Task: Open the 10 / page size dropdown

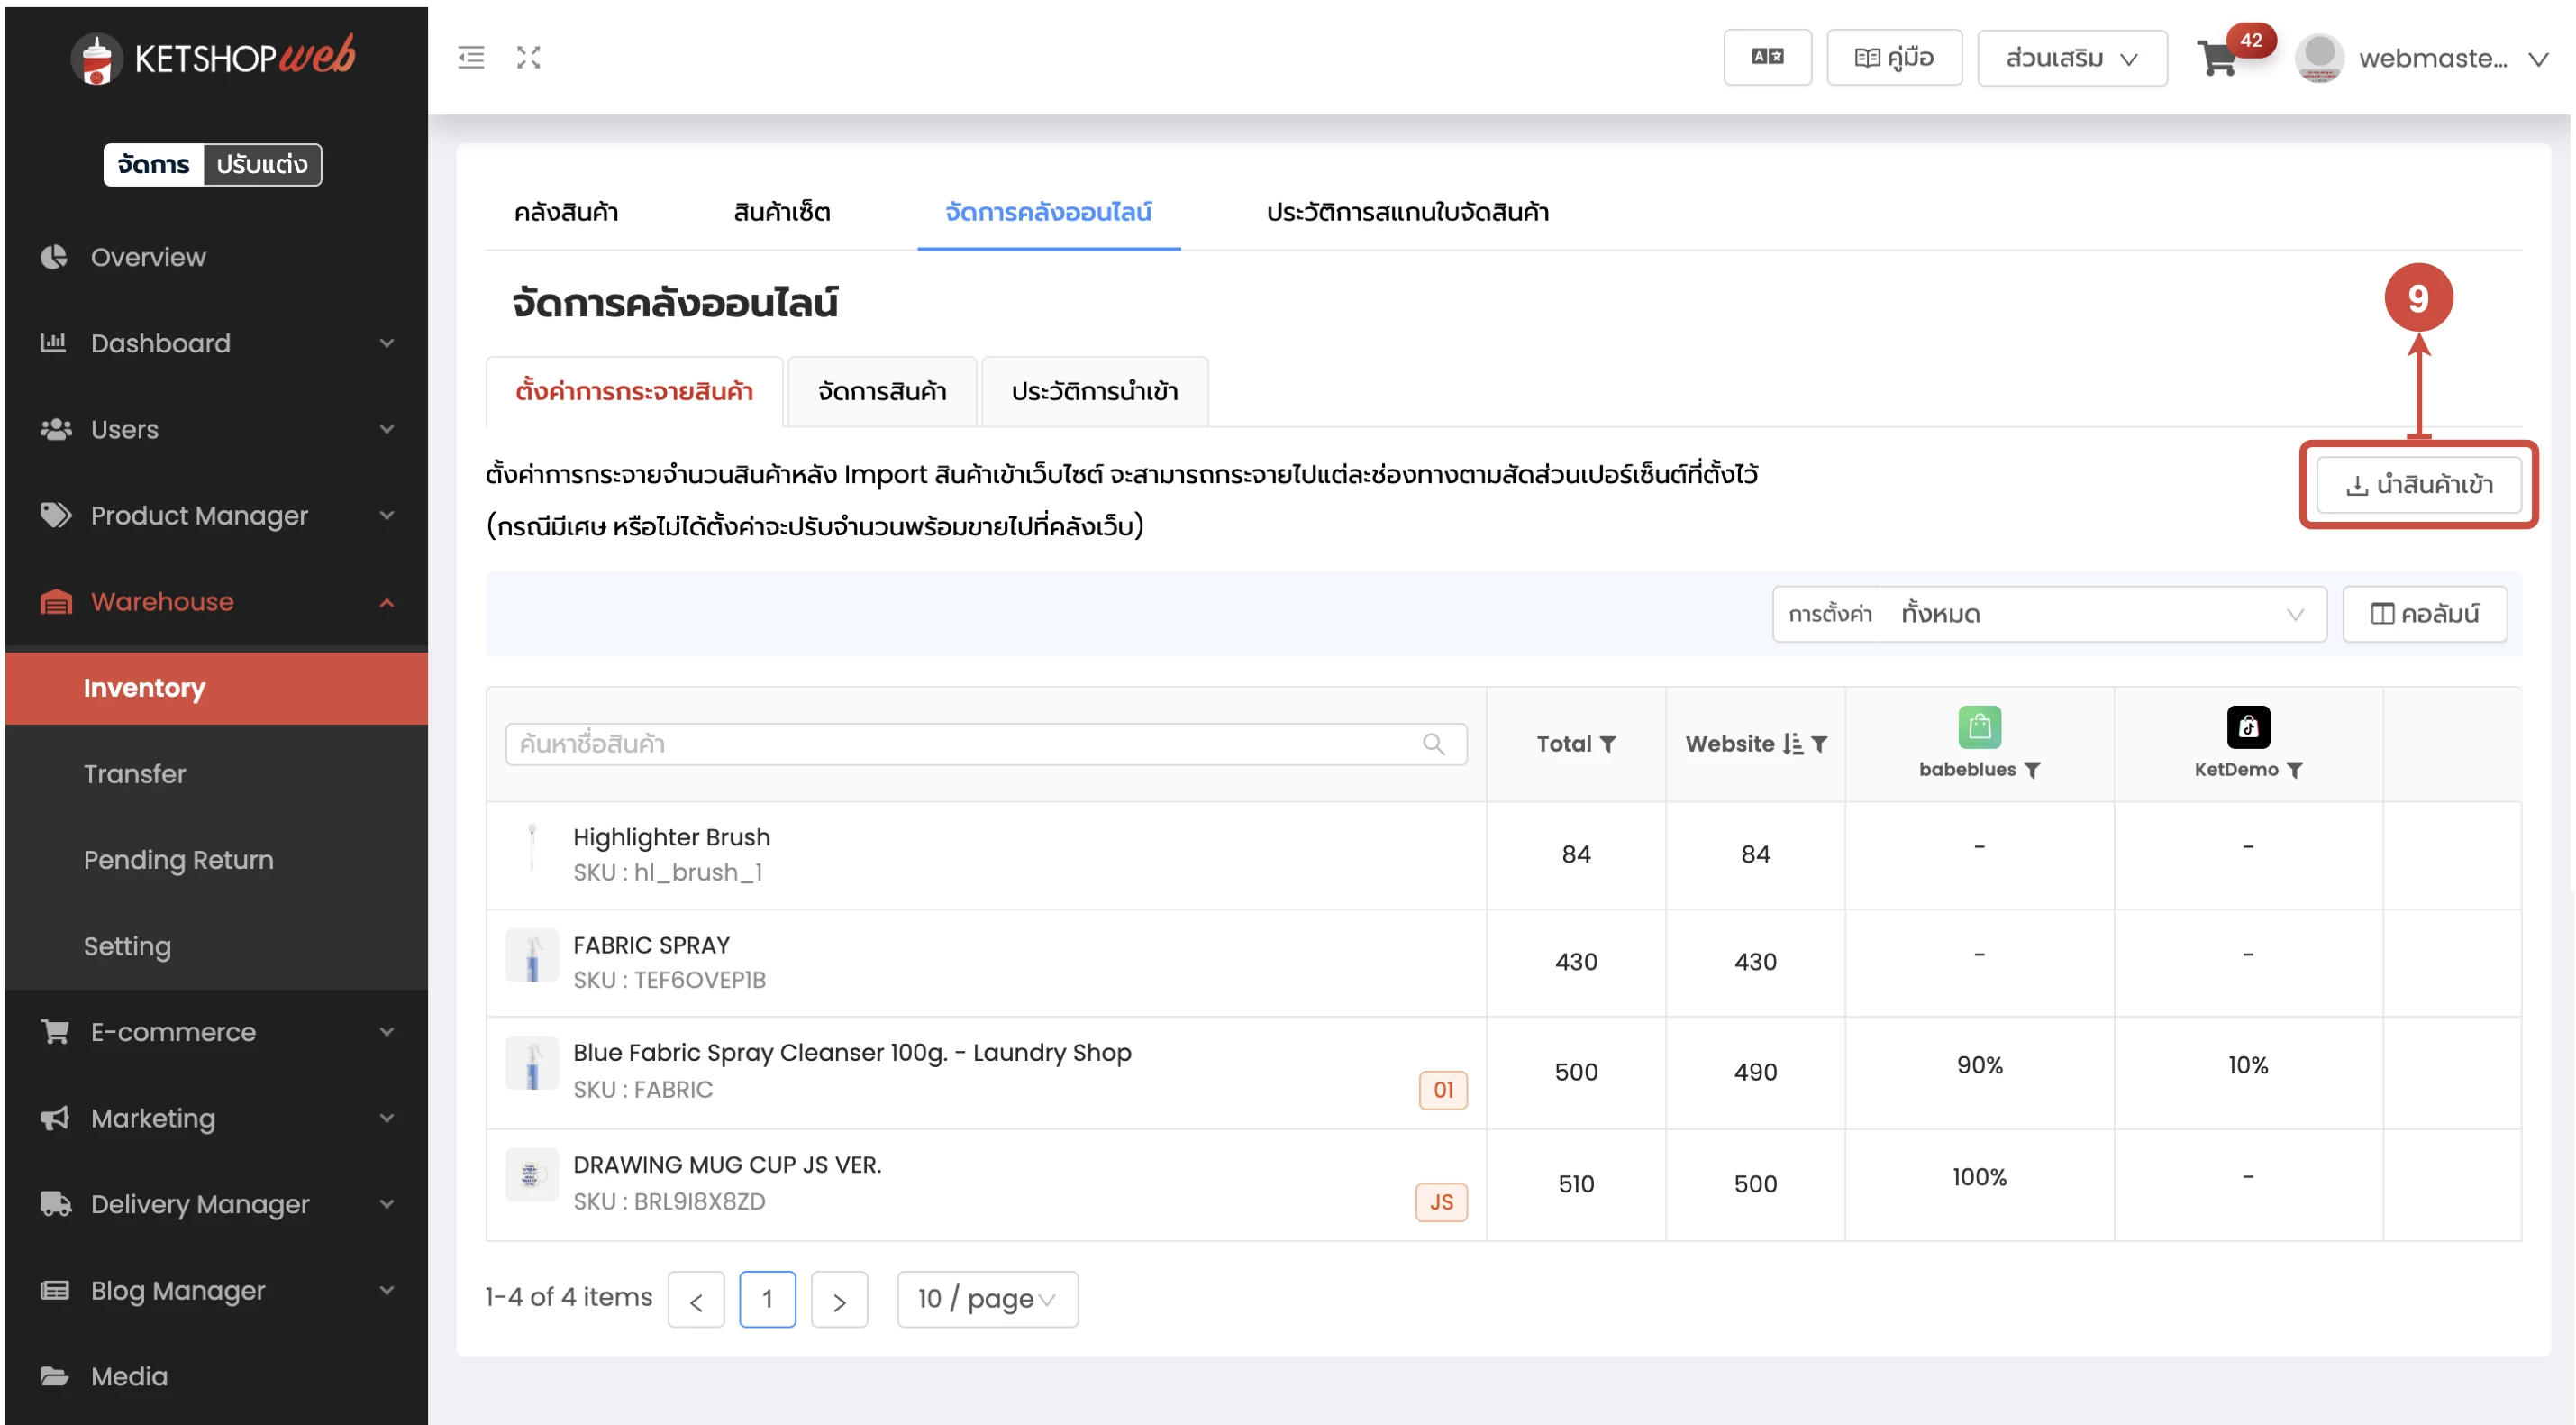Action: tap(986, 1299)
